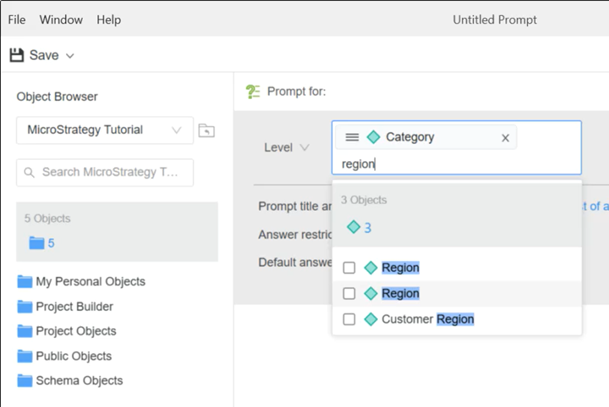
Task: Click the My Personal Objects folder icon
Action: click(x=25, y=282)
